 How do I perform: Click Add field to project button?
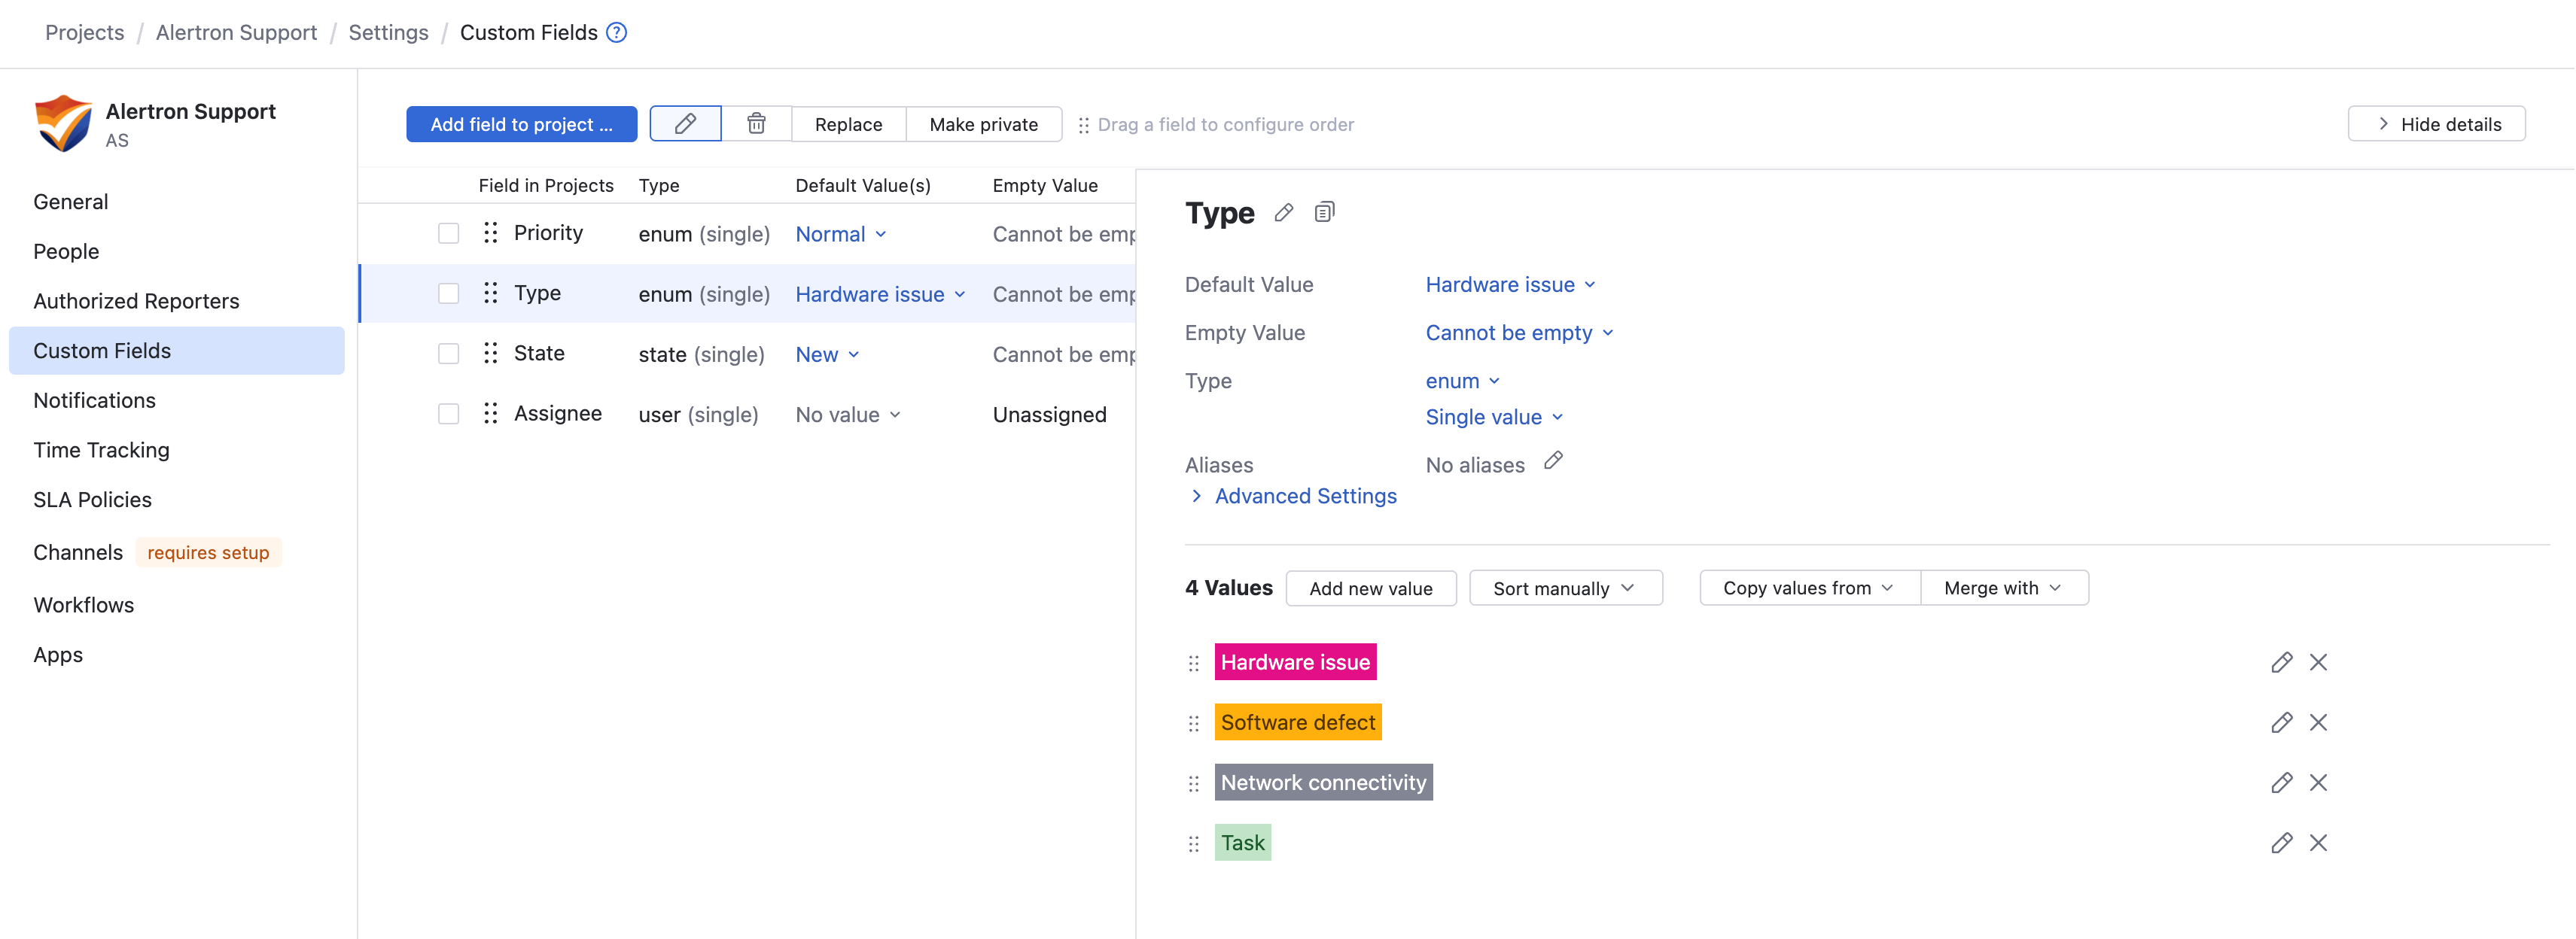[521, 124]
